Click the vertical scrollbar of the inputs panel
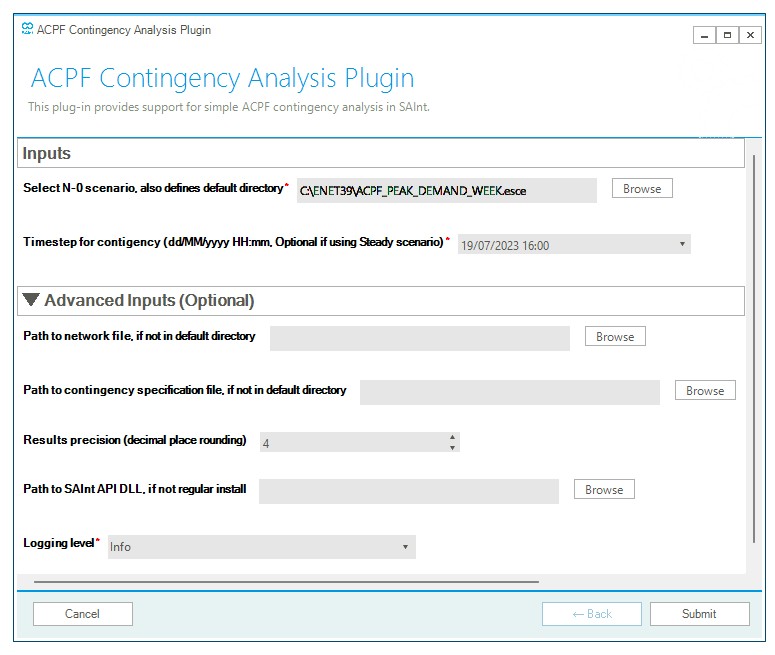Screen dimensions: 775x655 point(753,349)
